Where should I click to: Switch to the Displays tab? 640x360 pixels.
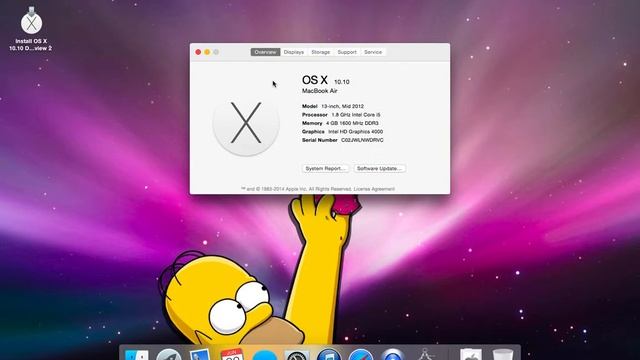pyautogui.click(x=294, y=52)
